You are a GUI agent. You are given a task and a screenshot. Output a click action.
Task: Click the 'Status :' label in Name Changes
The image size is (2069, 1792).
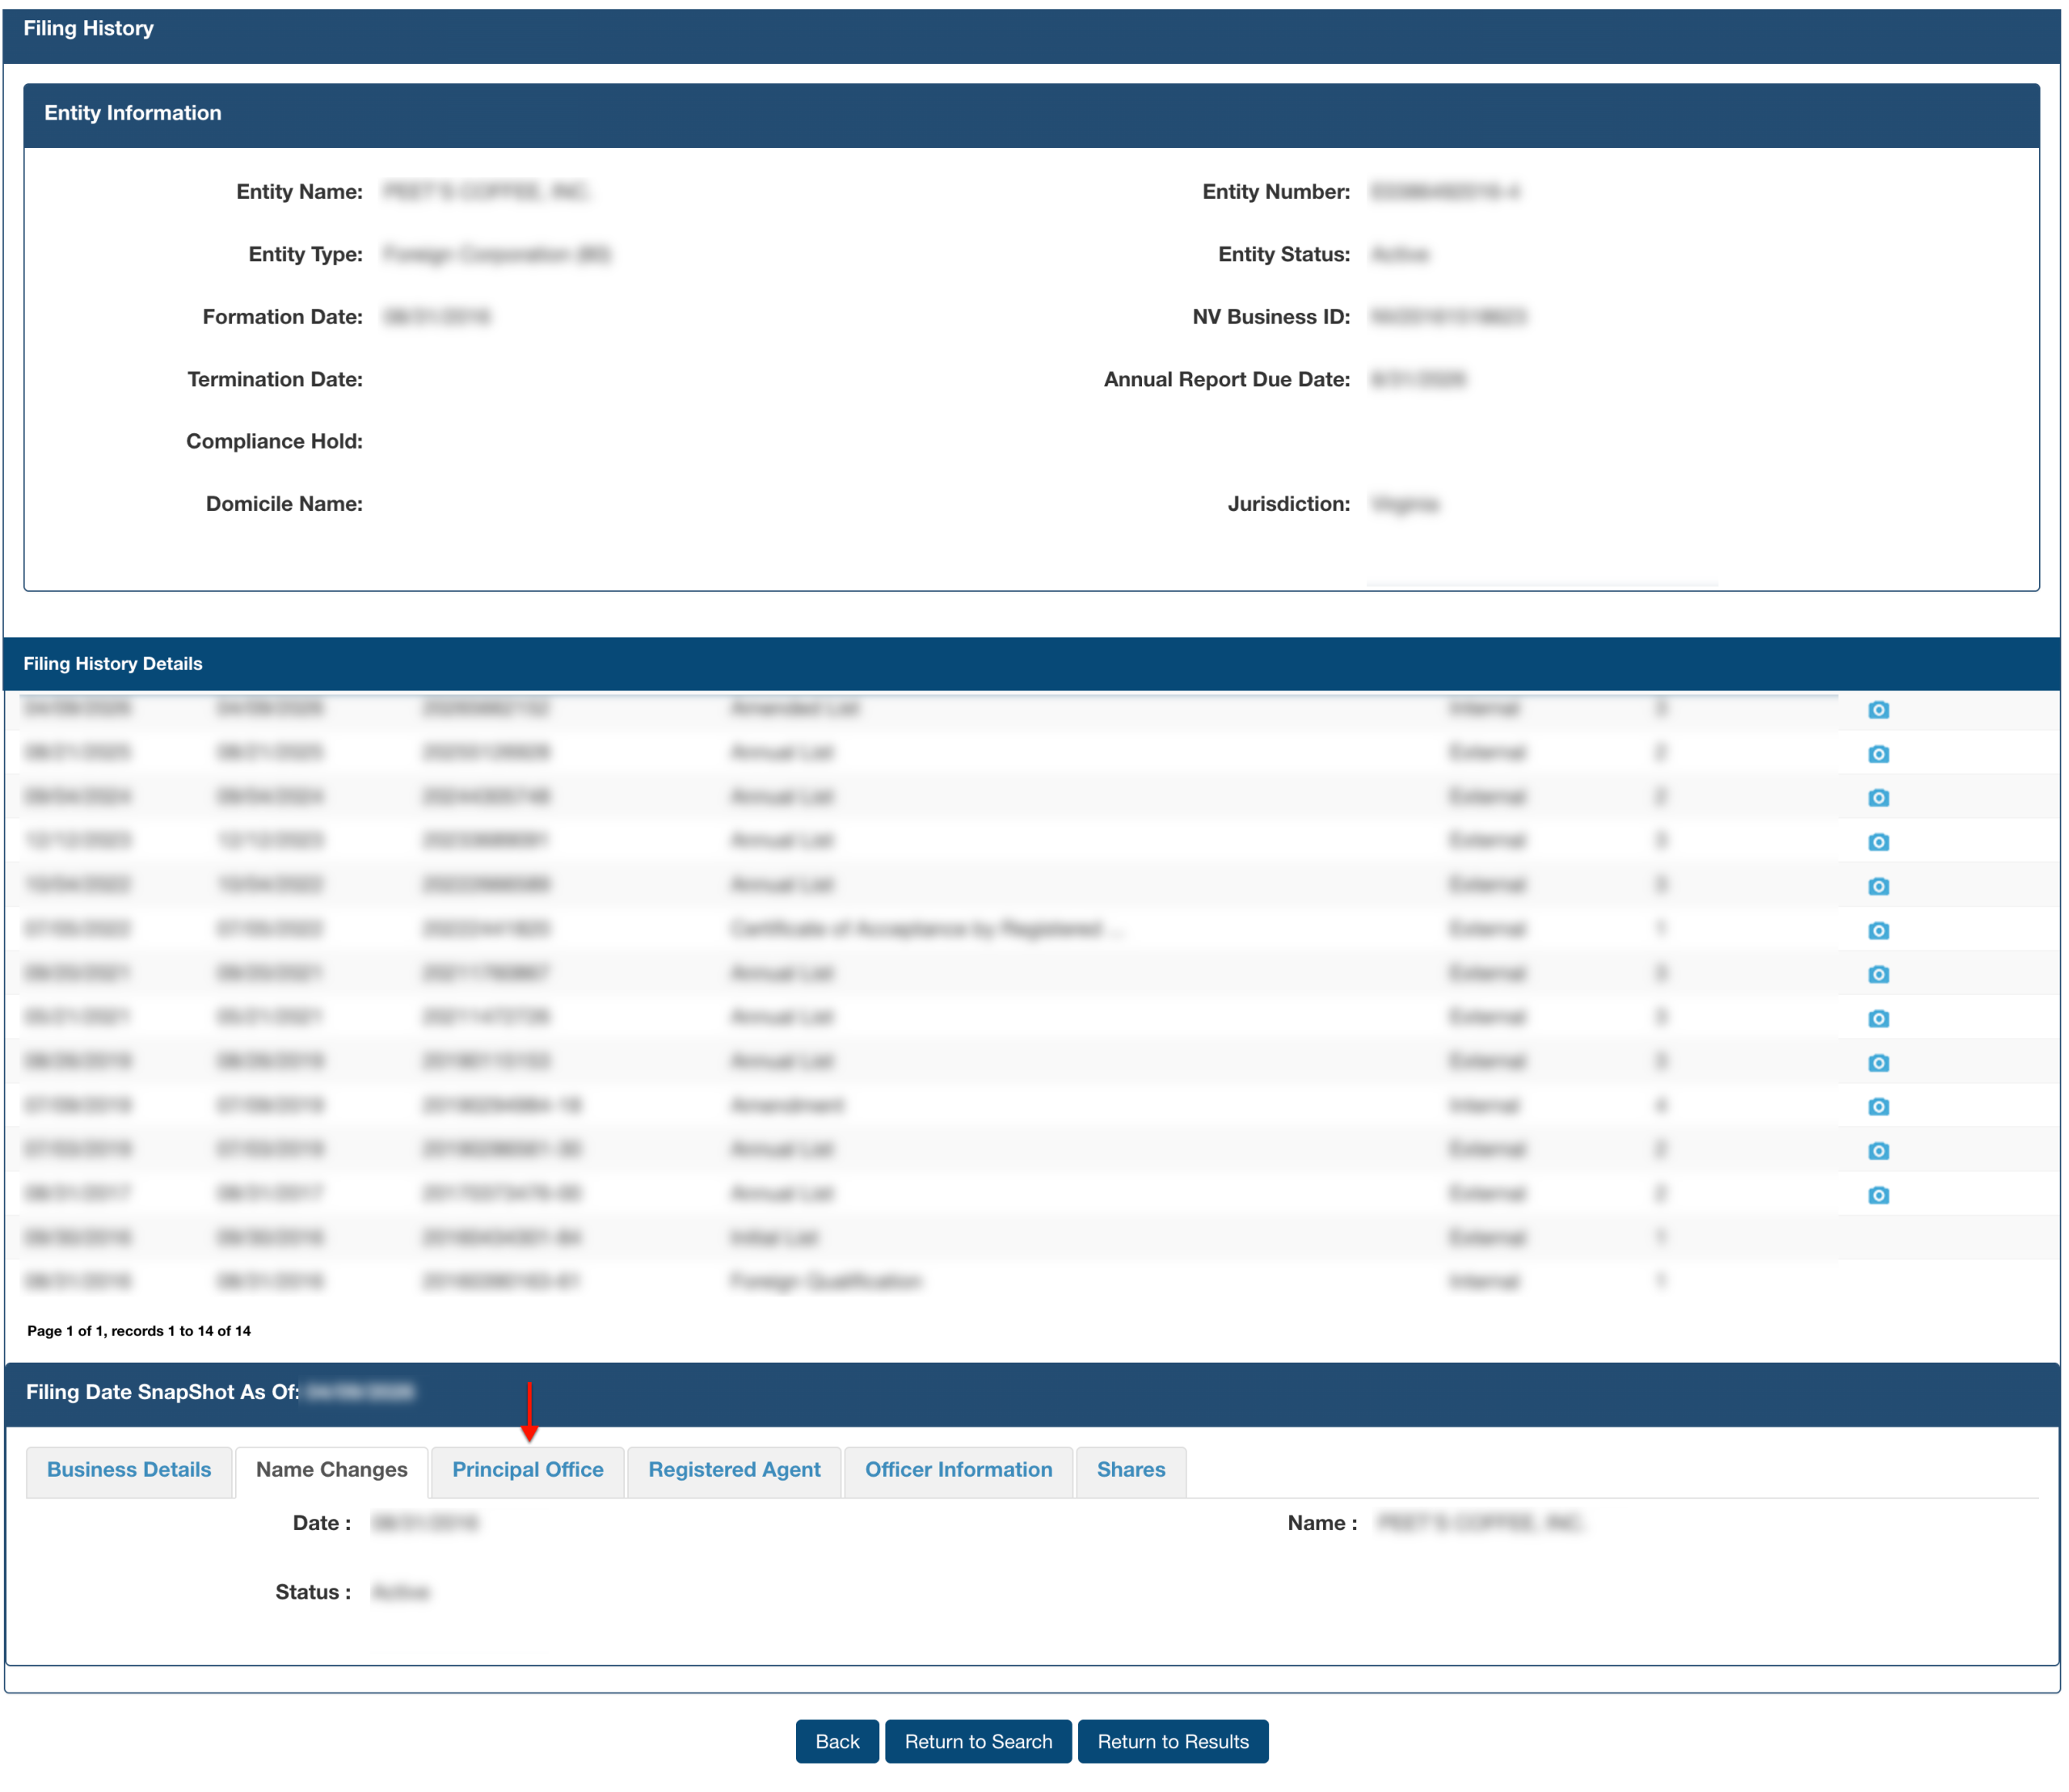coord(313,1592)
